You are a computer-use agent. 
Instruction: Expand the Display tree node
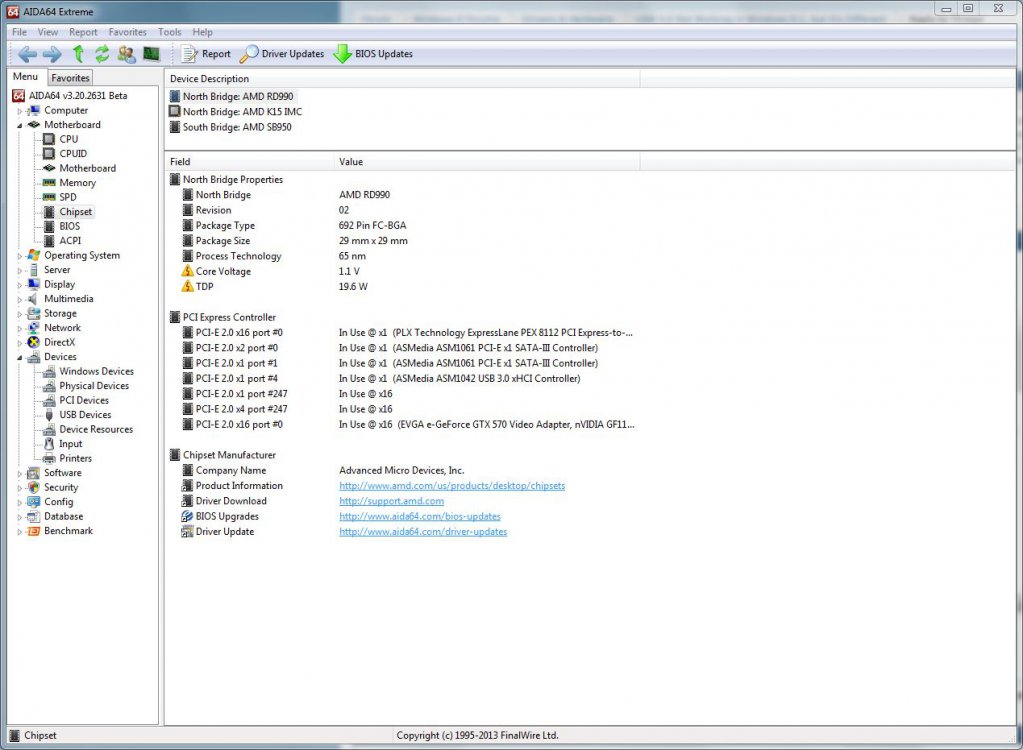20,285
